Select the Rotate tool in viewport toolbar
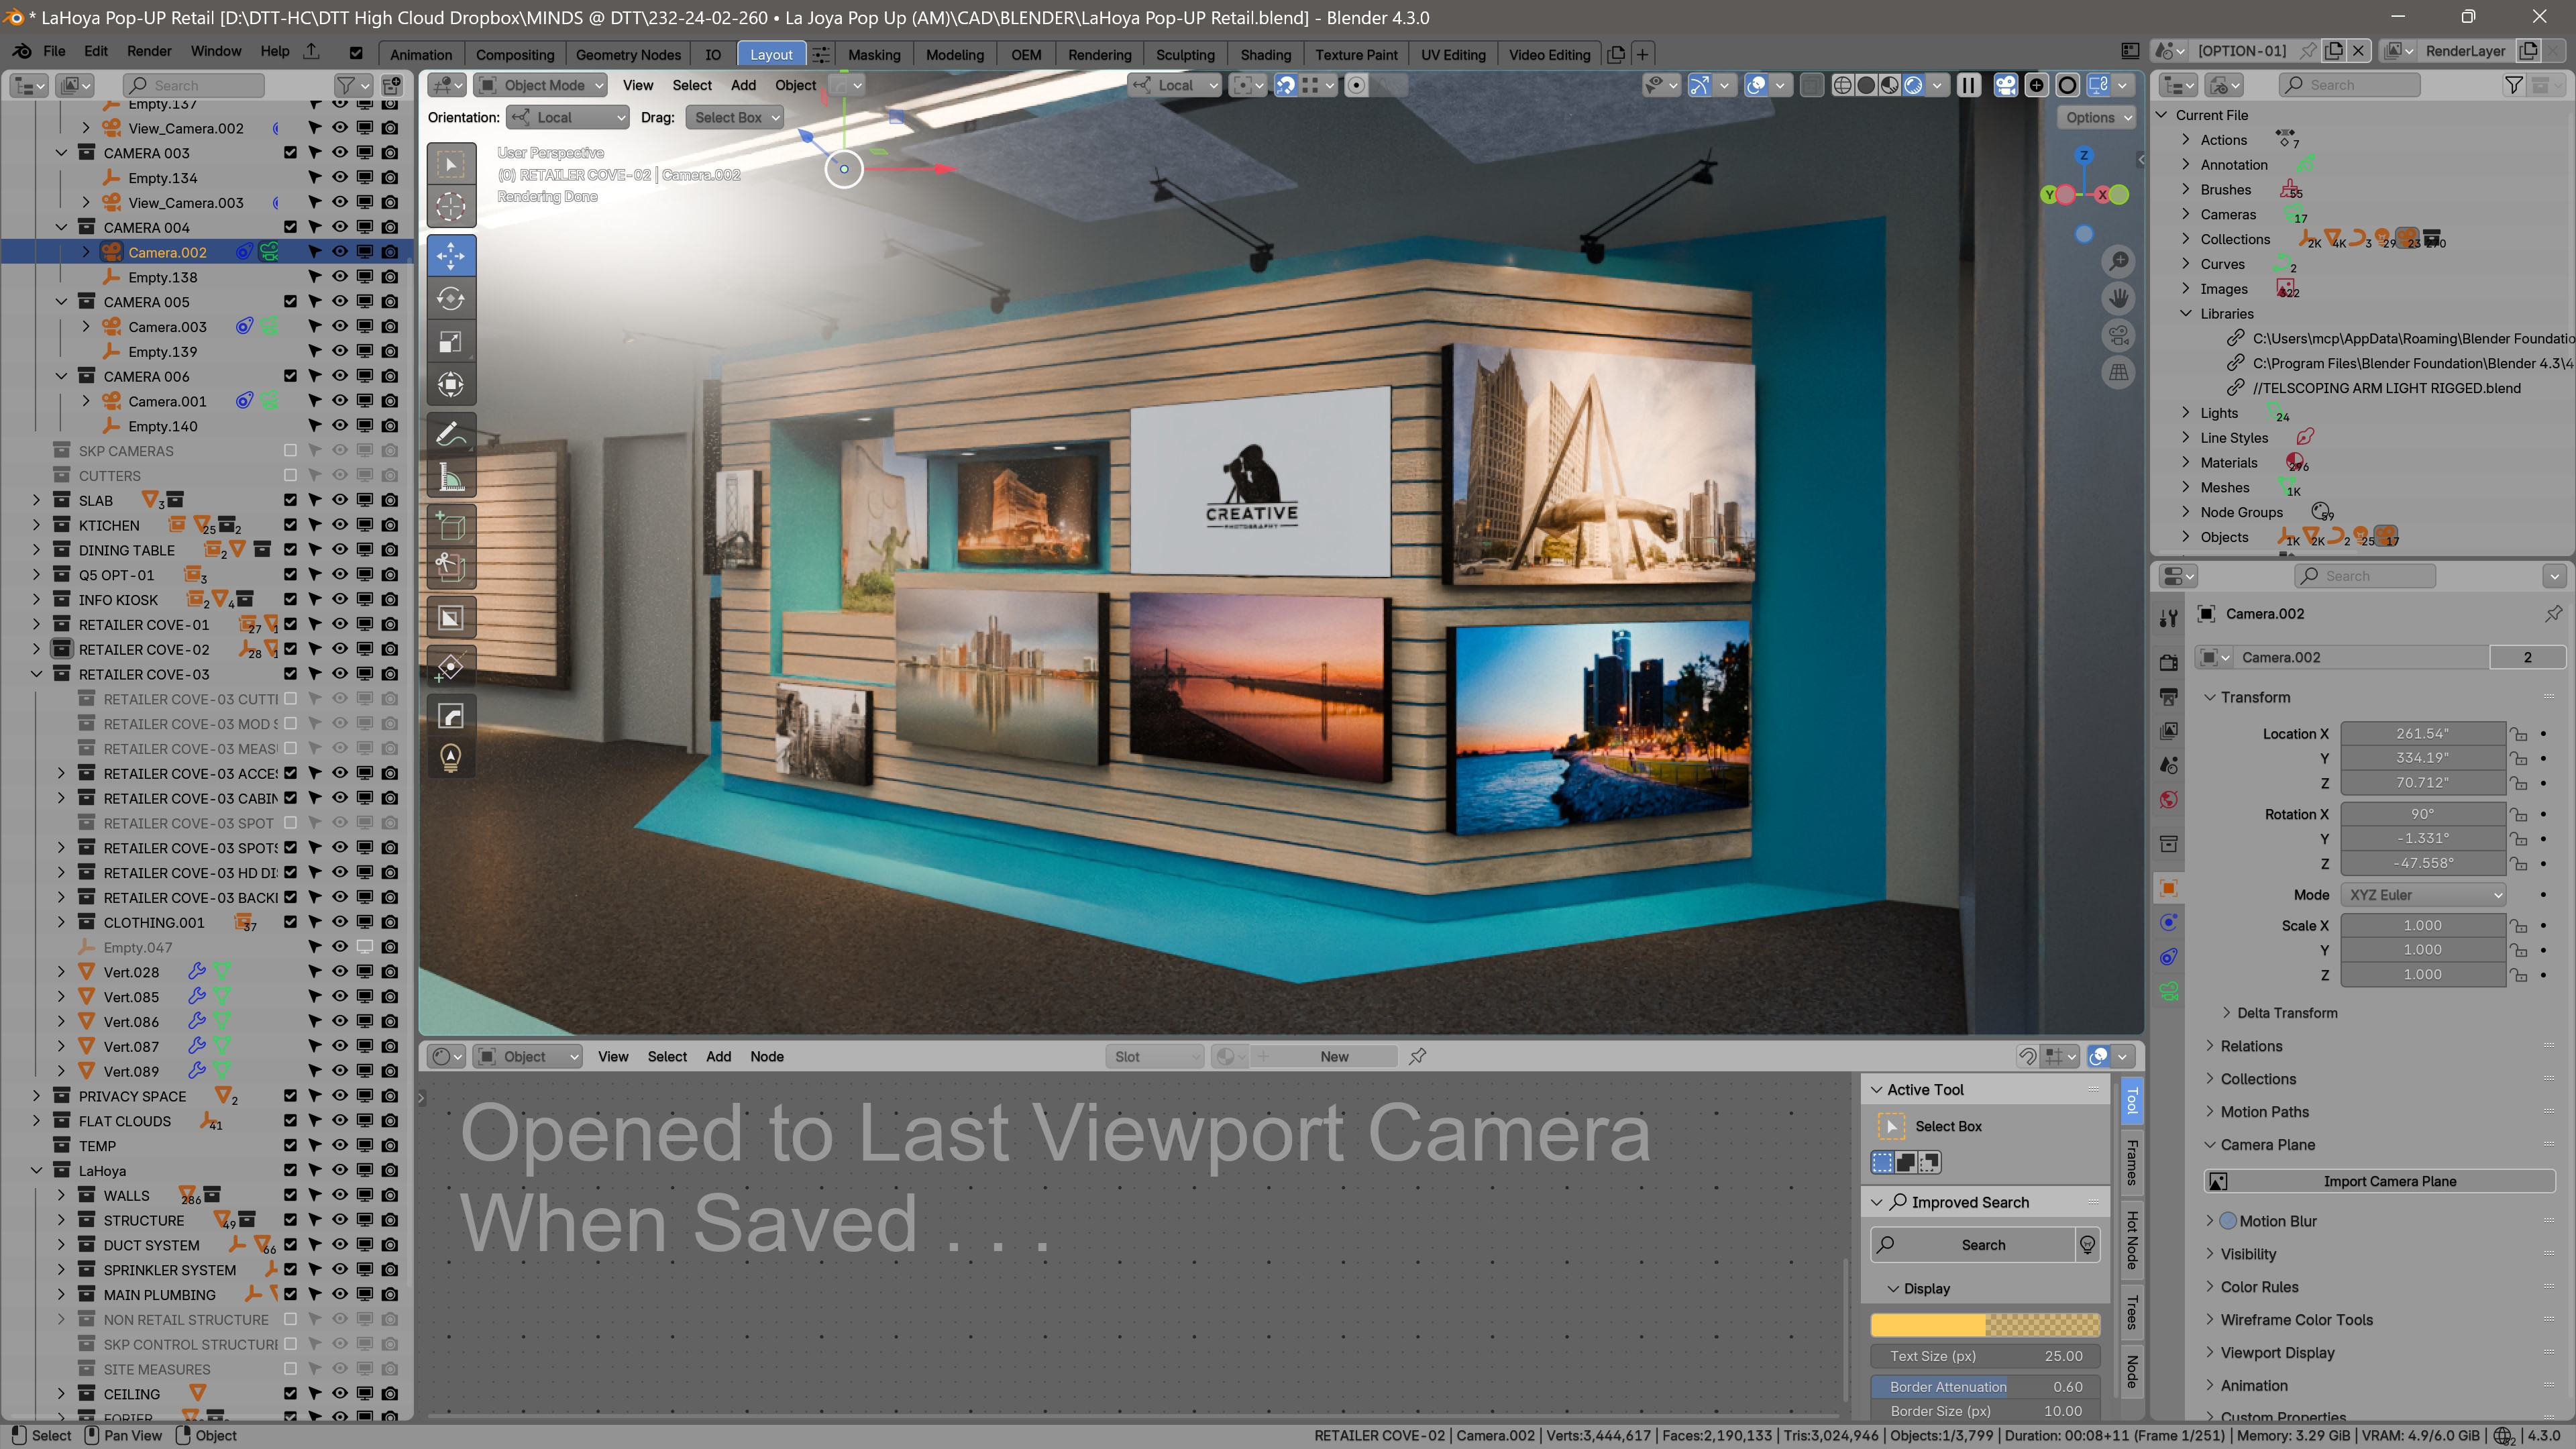The width and height of the screenshot is (2576, 1449). (x=451, y=298)
